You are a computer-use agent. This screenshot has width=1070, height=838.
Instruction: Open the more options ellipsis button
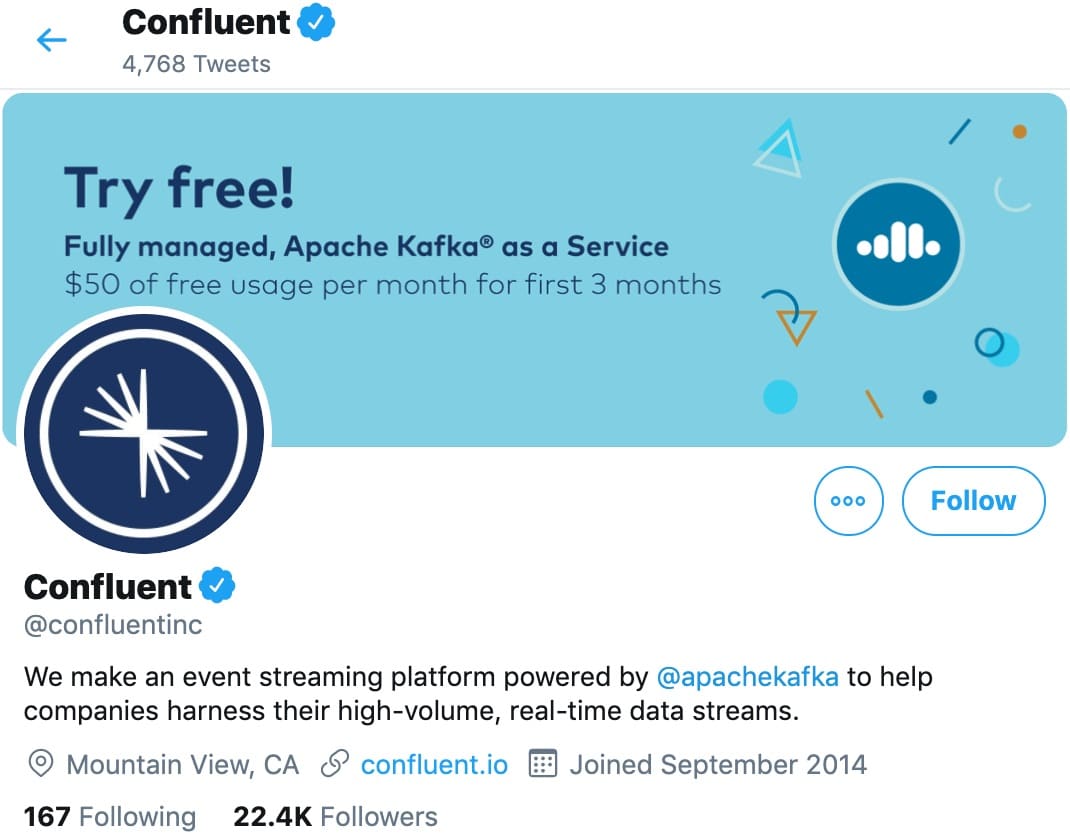click(848, 501)
